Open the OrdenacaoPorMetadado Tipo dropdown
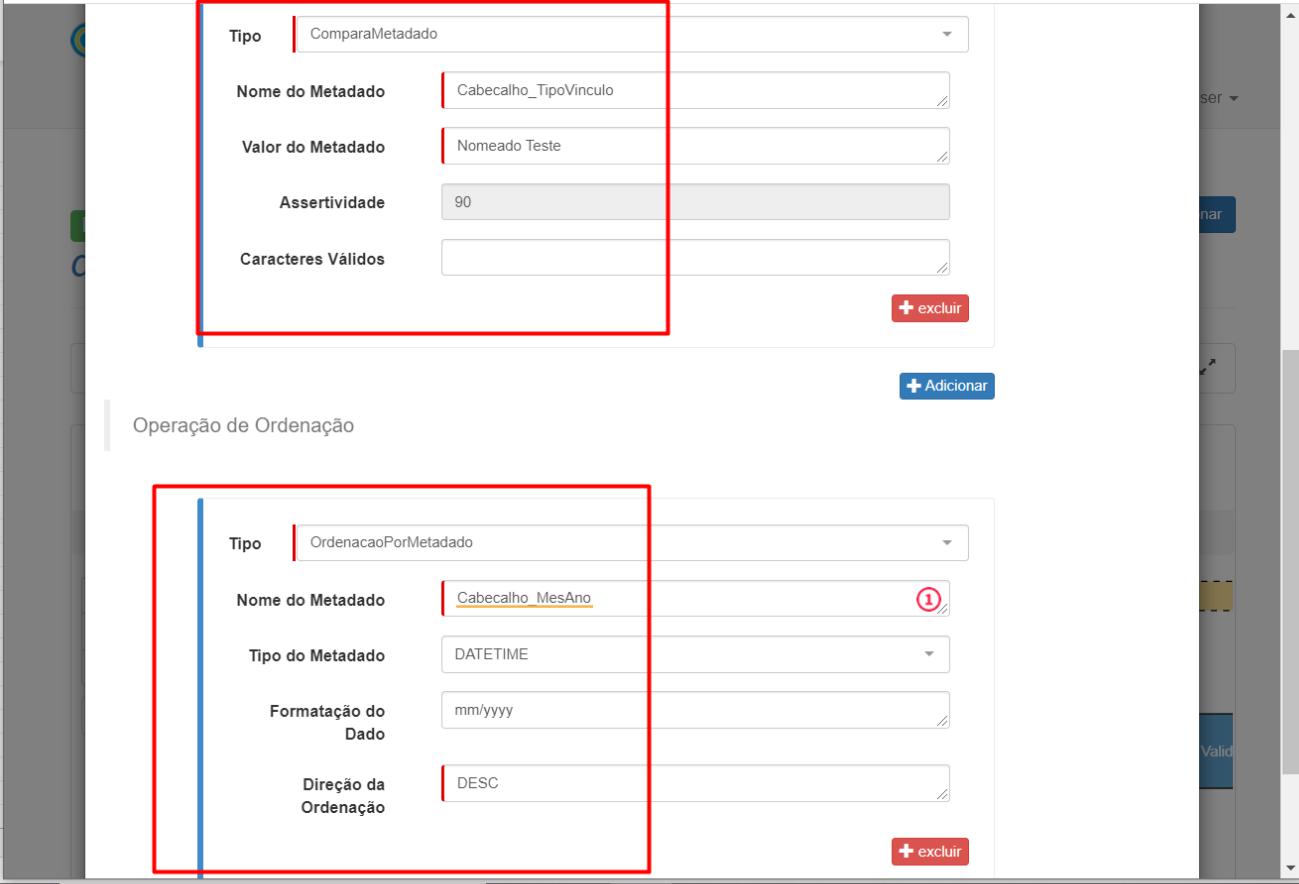Image resolution: width=1299 pixels, height=884 pixels. 630,542
